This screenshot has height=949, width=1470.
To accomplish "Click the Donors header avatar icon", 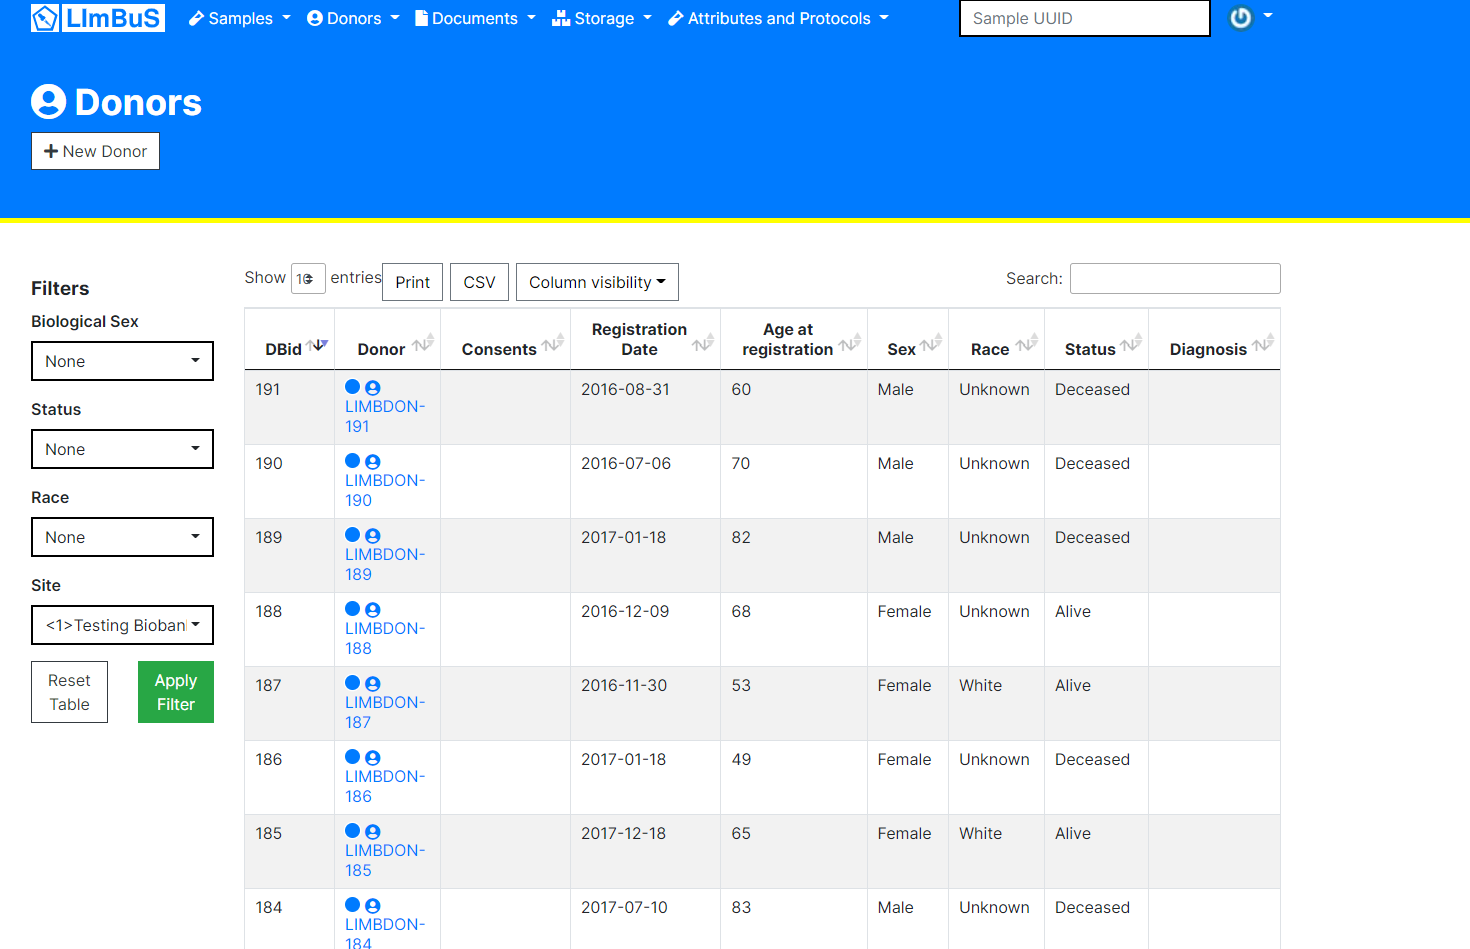I will (47, 101).
